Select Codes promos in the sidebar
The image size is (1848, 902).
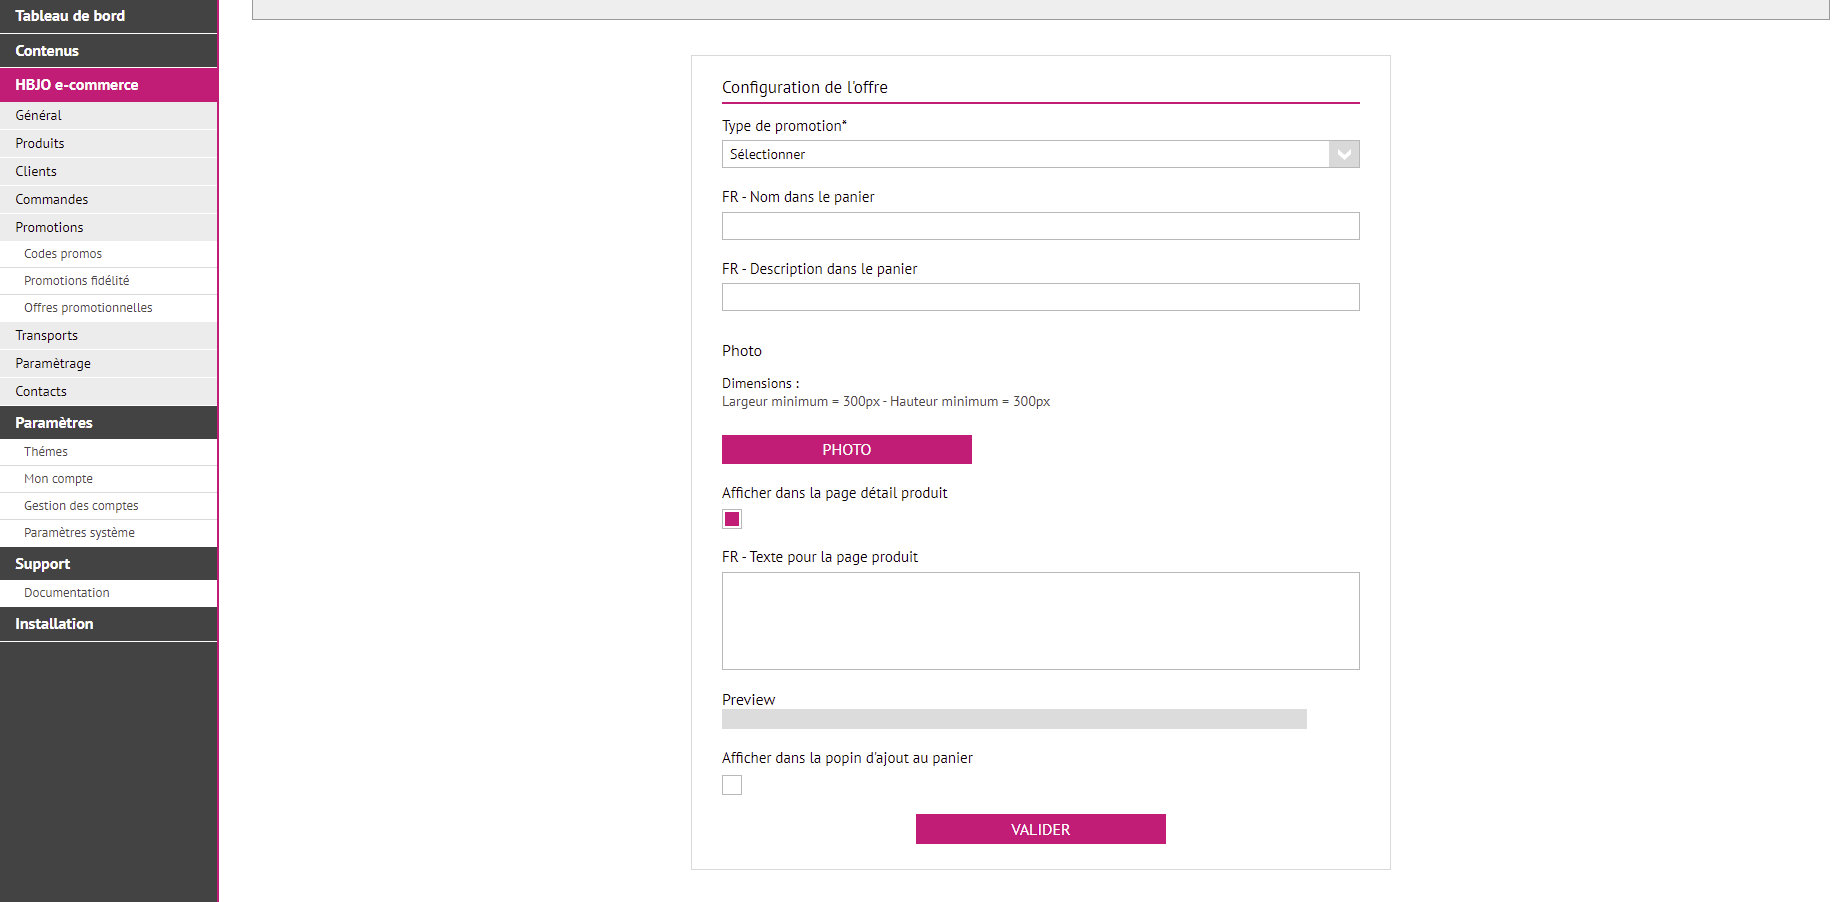(x=63, y=254)
